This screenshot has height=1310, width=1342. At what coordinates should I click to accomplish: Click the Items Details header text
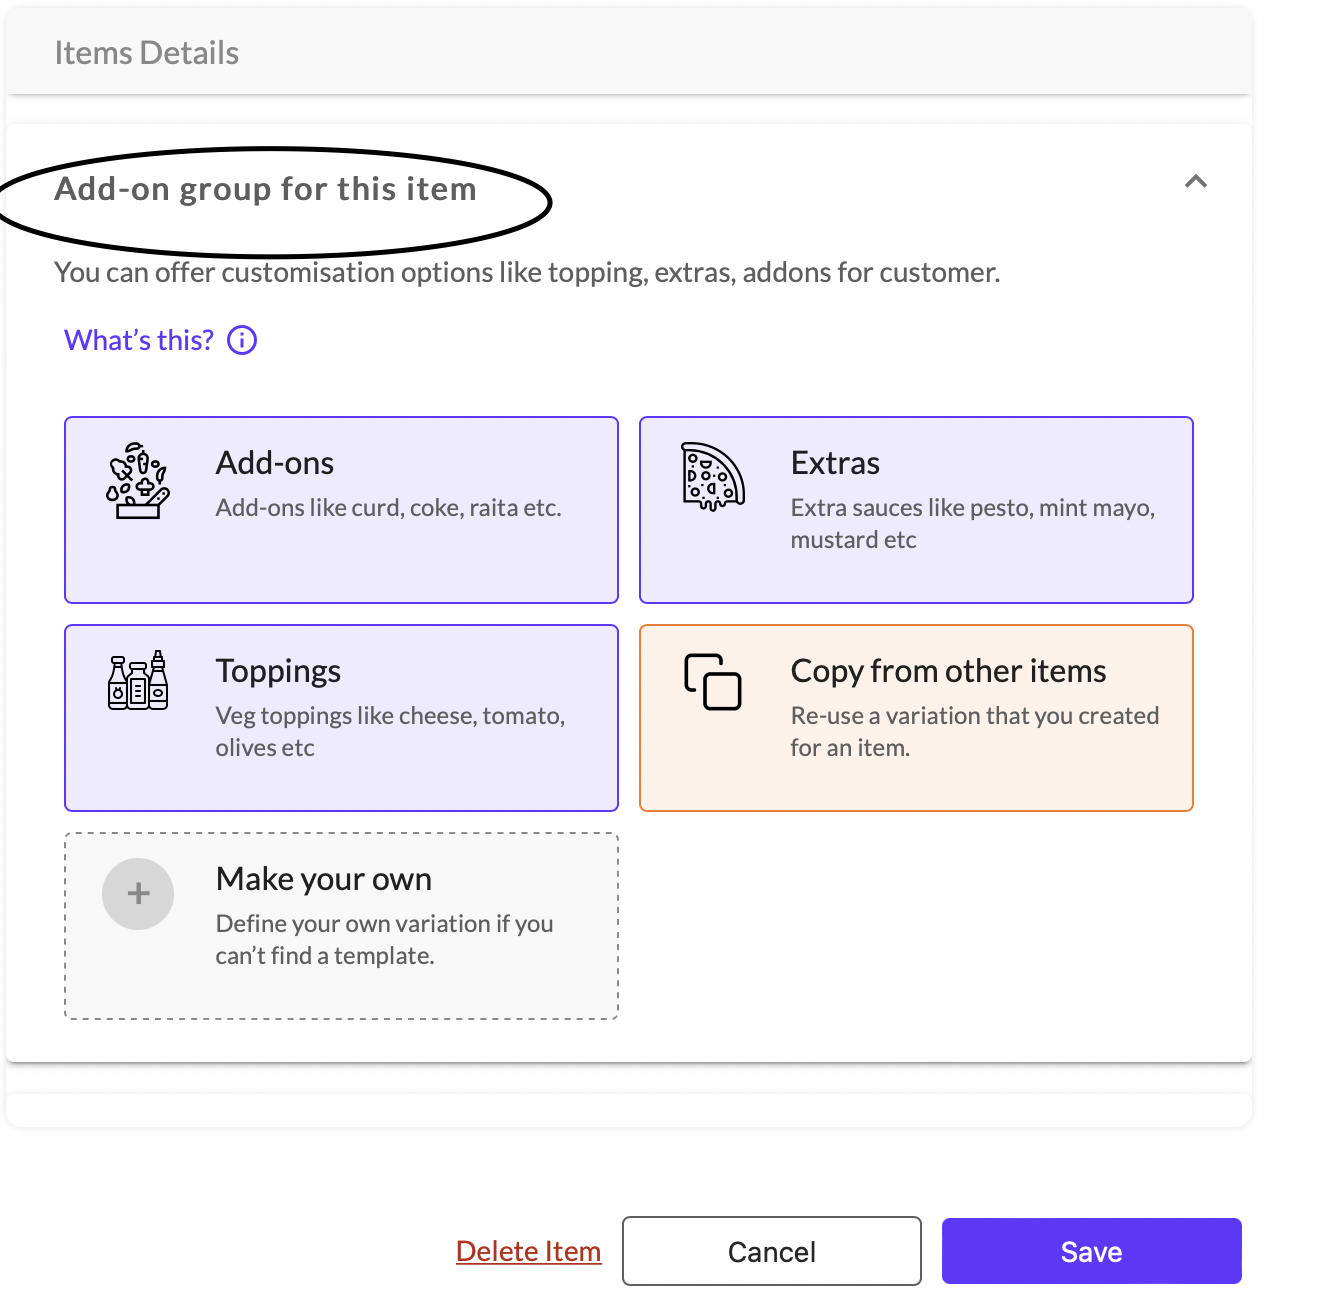click(x=147, y=53)
